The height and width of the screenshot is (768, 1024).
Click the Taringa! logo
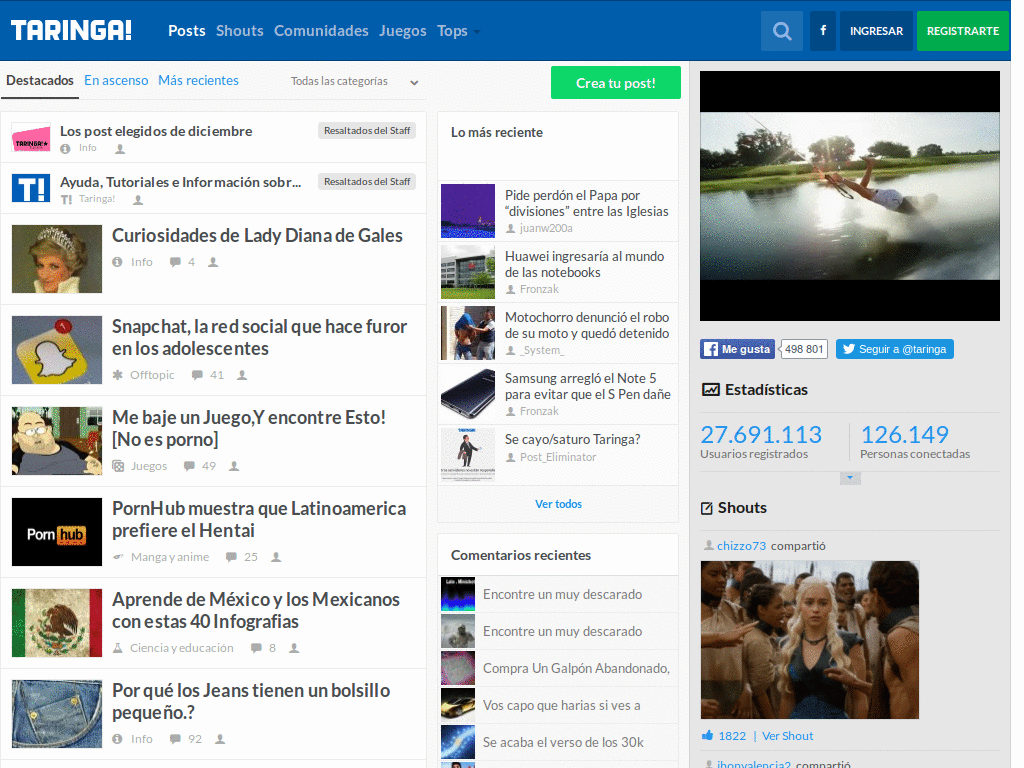tap(71, 31)
